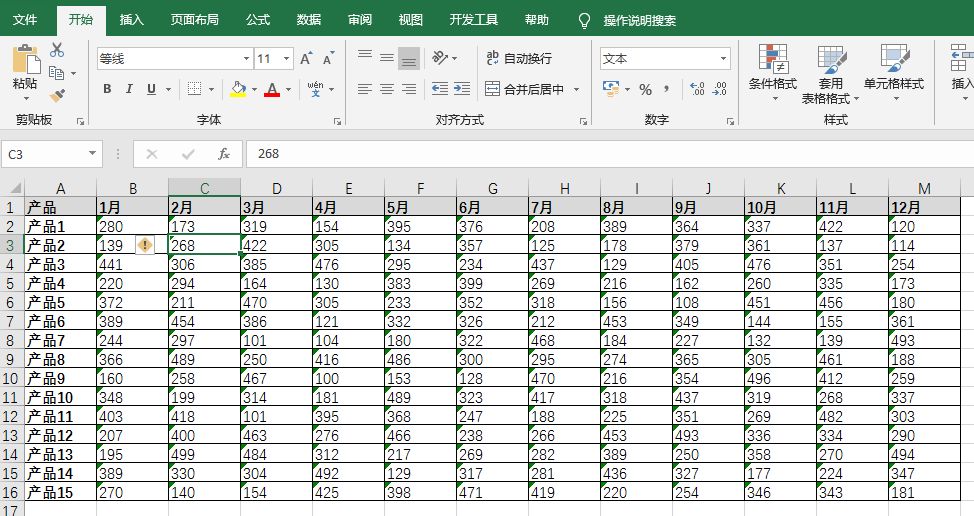Click the accounting number format icon
Screen dimensions: 974x516
coord(610,89)
